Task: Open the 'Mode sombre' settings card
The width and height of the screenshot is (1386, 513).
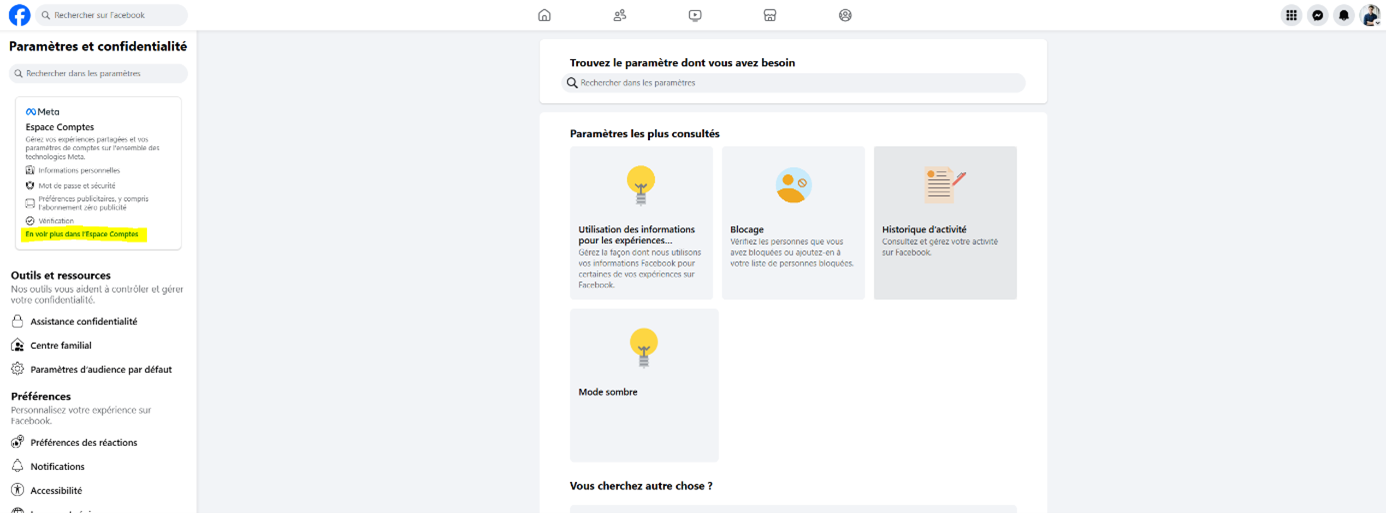Action: pyautogui.click(x=644, y=385)
